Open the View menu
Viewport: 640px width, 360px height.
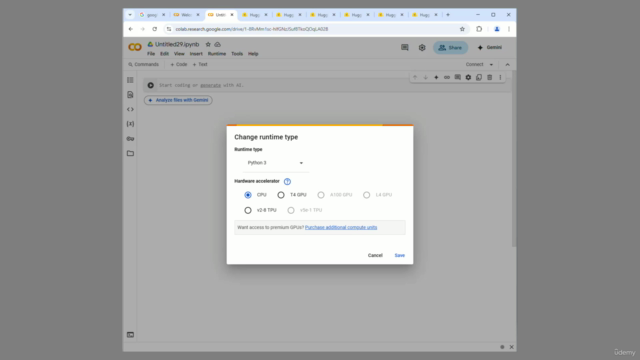tap(179, 54)
